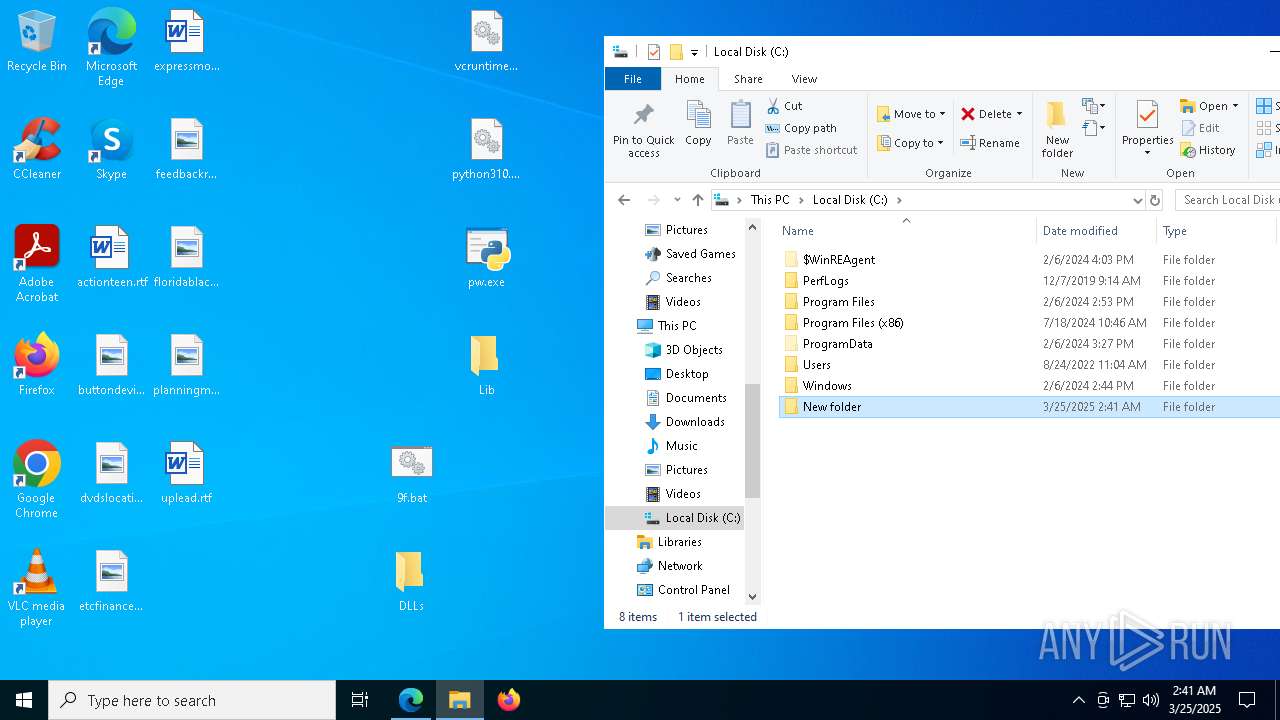Select the Adobe Acrobat desktop icon
The width and height of the screenshot is (1280, 720).
37,264
